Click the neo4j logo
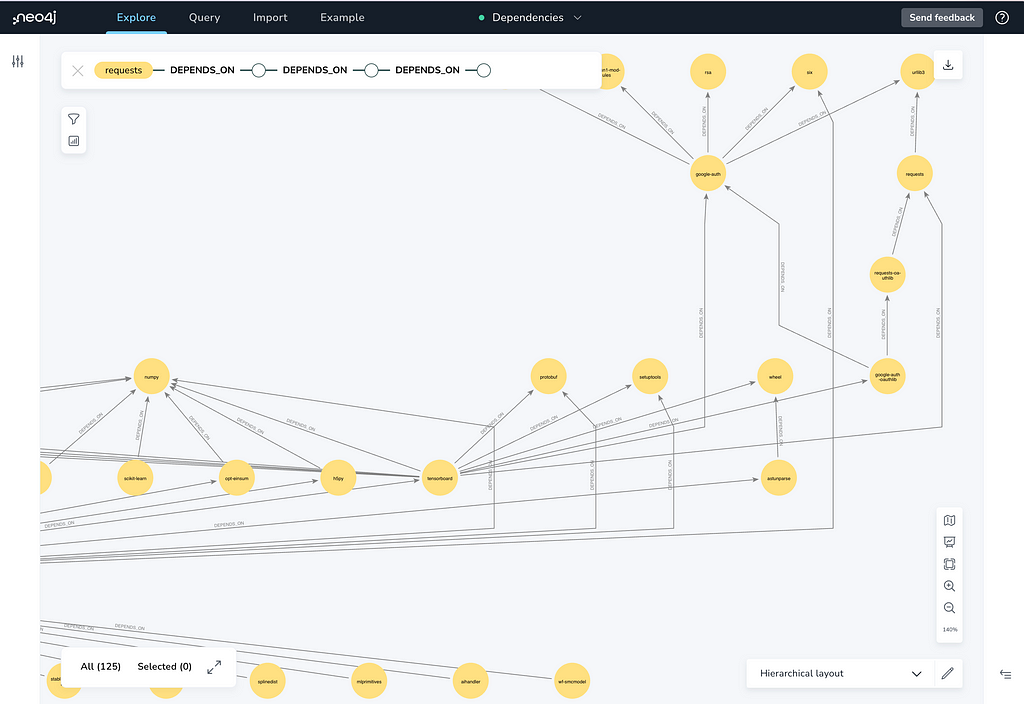 point(35,18)
